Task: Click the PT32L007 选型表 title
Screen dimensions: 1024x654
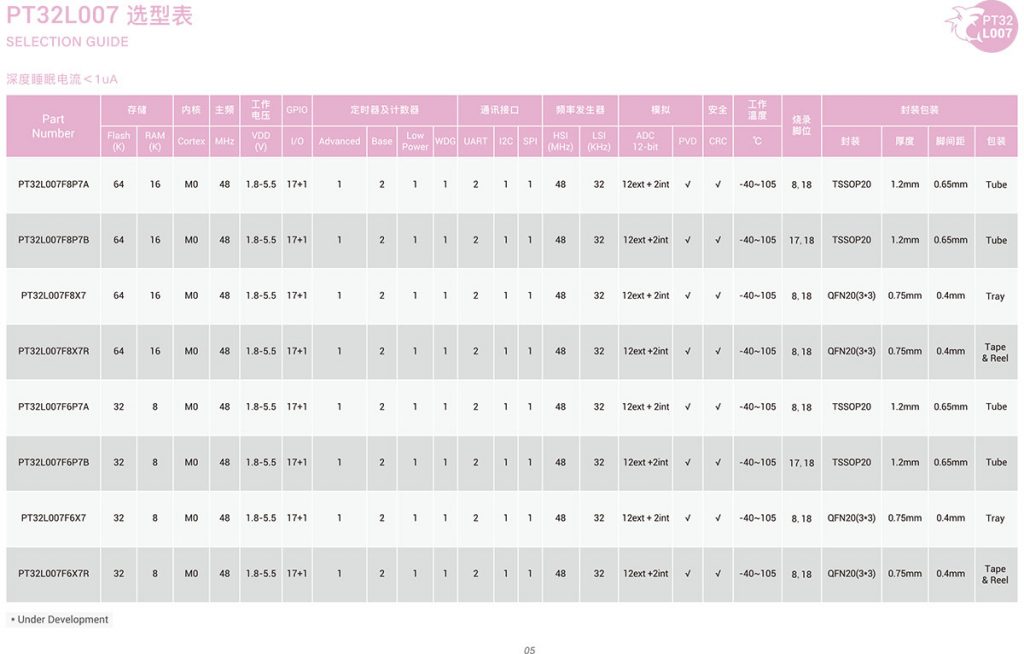Action: (99, 16)
